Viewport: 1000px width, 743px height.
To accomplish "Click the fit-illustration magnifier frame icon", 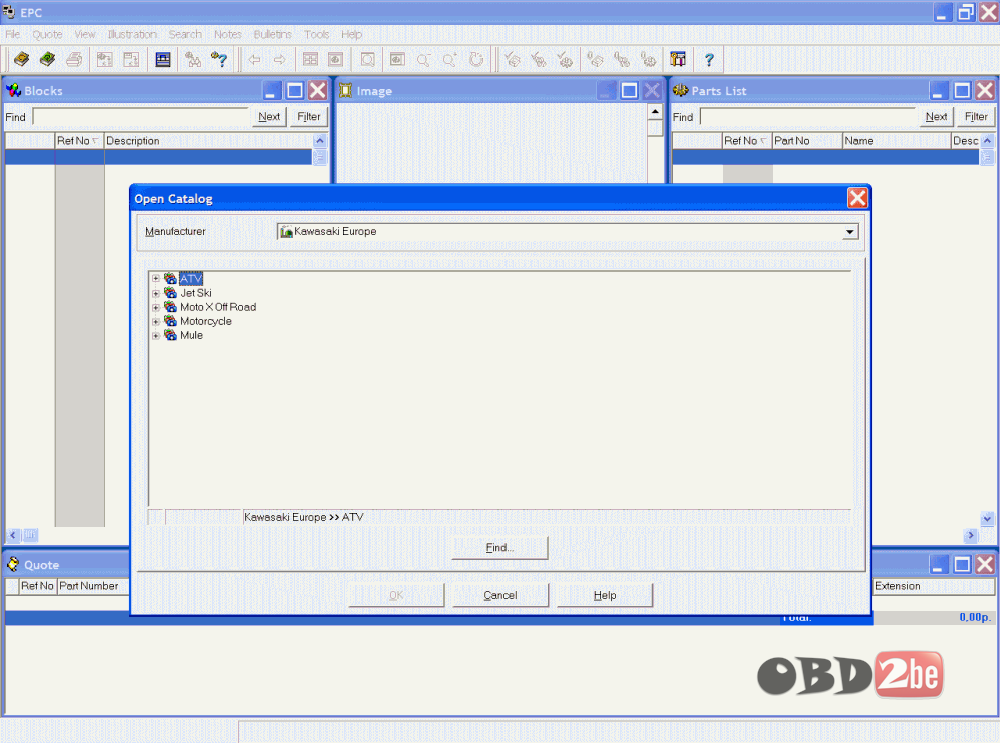I will click(367, 59).
